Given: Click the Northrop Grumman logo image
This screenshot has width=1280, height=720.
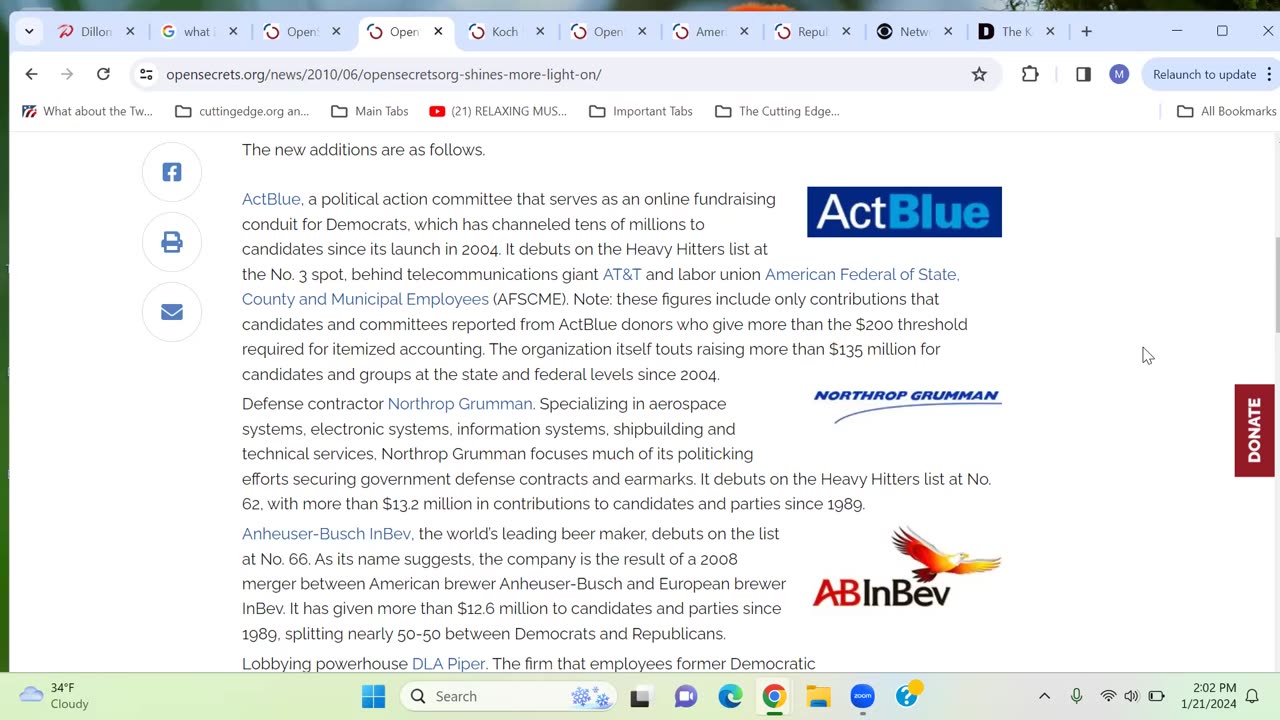Looking at the screenshot, I should pos(907,405).
